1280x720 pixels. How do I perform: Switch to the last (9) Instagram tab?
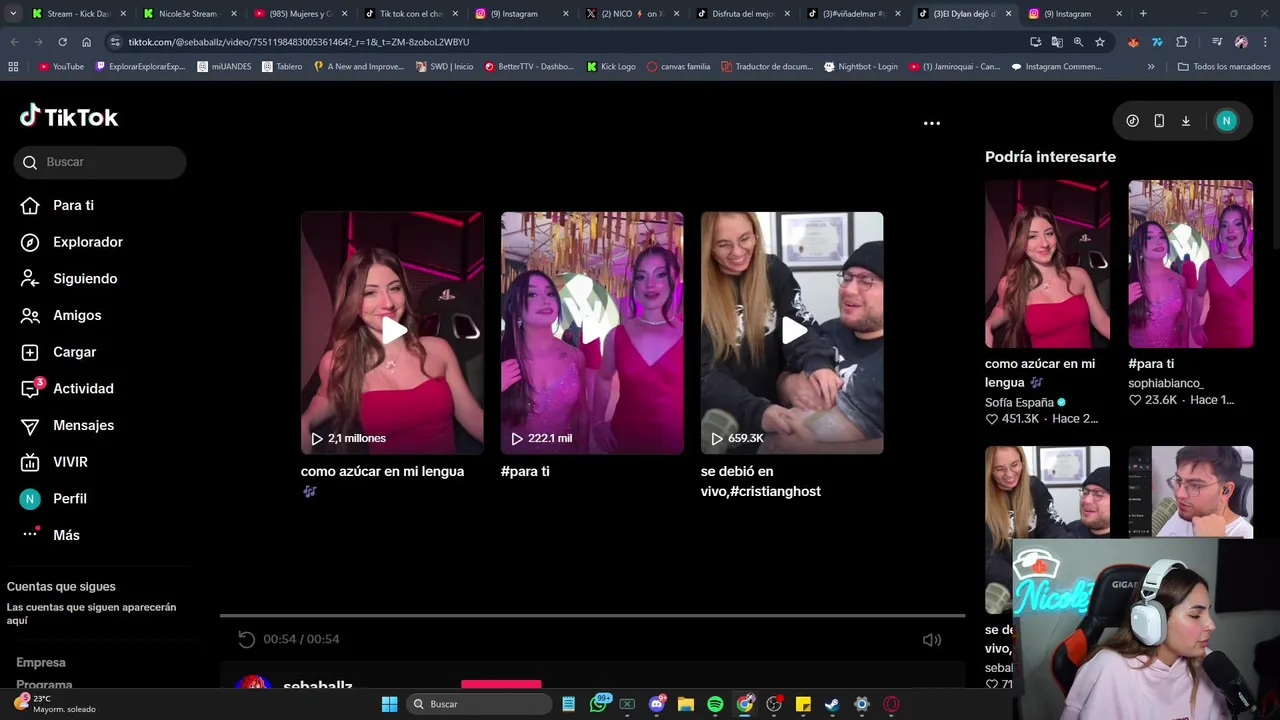pos(1074,14)
